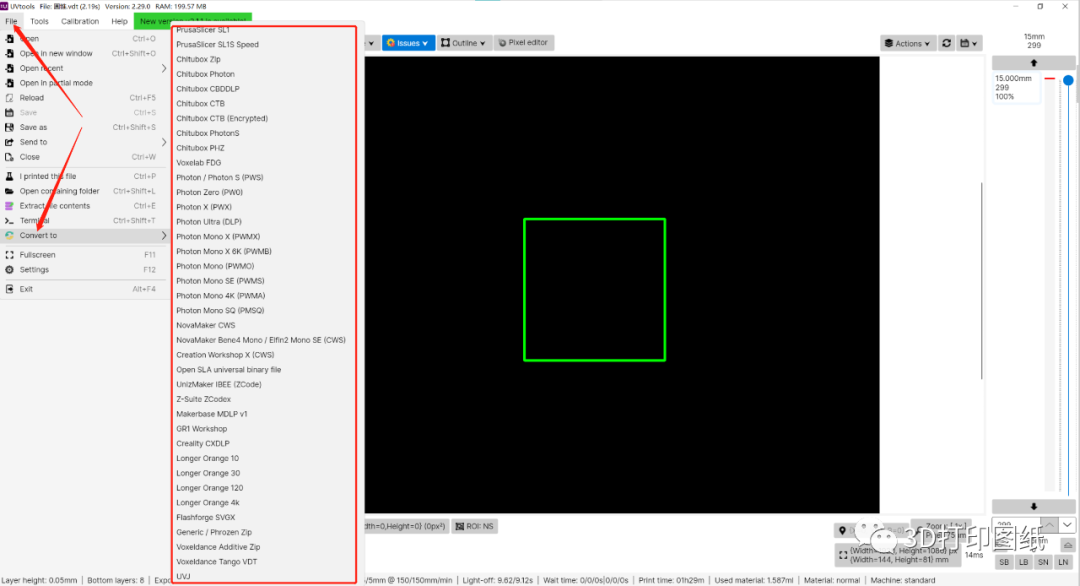Toggle the ROI: NS indicator
This screenshot has width=1080, height=586.
point(475,526)
